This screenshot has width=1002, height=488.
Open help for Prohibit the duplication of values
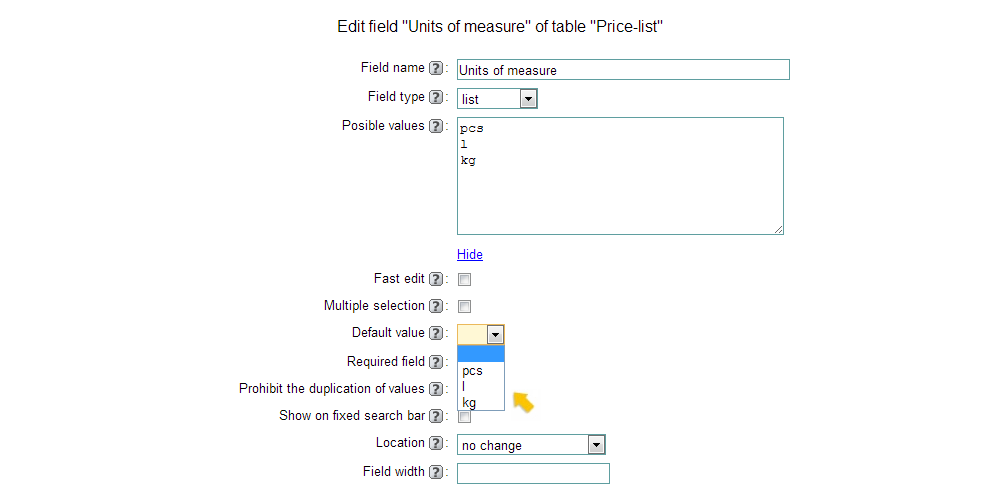(435, 389)
